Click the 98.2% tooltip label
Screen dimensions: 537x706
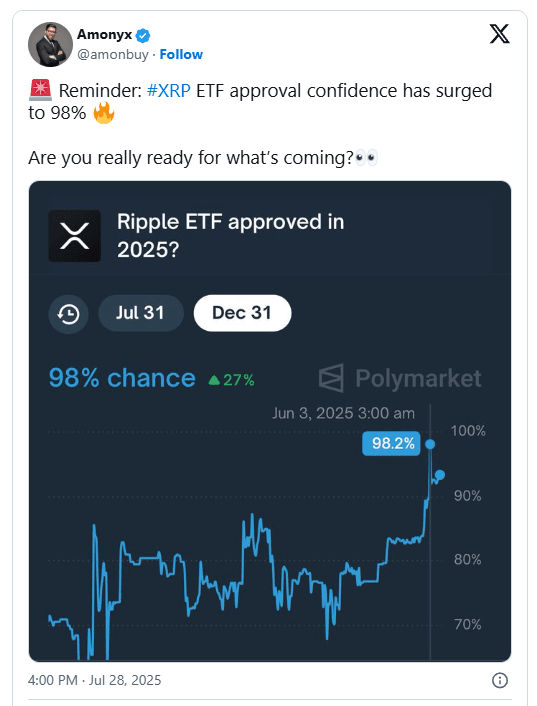(391, 444)
